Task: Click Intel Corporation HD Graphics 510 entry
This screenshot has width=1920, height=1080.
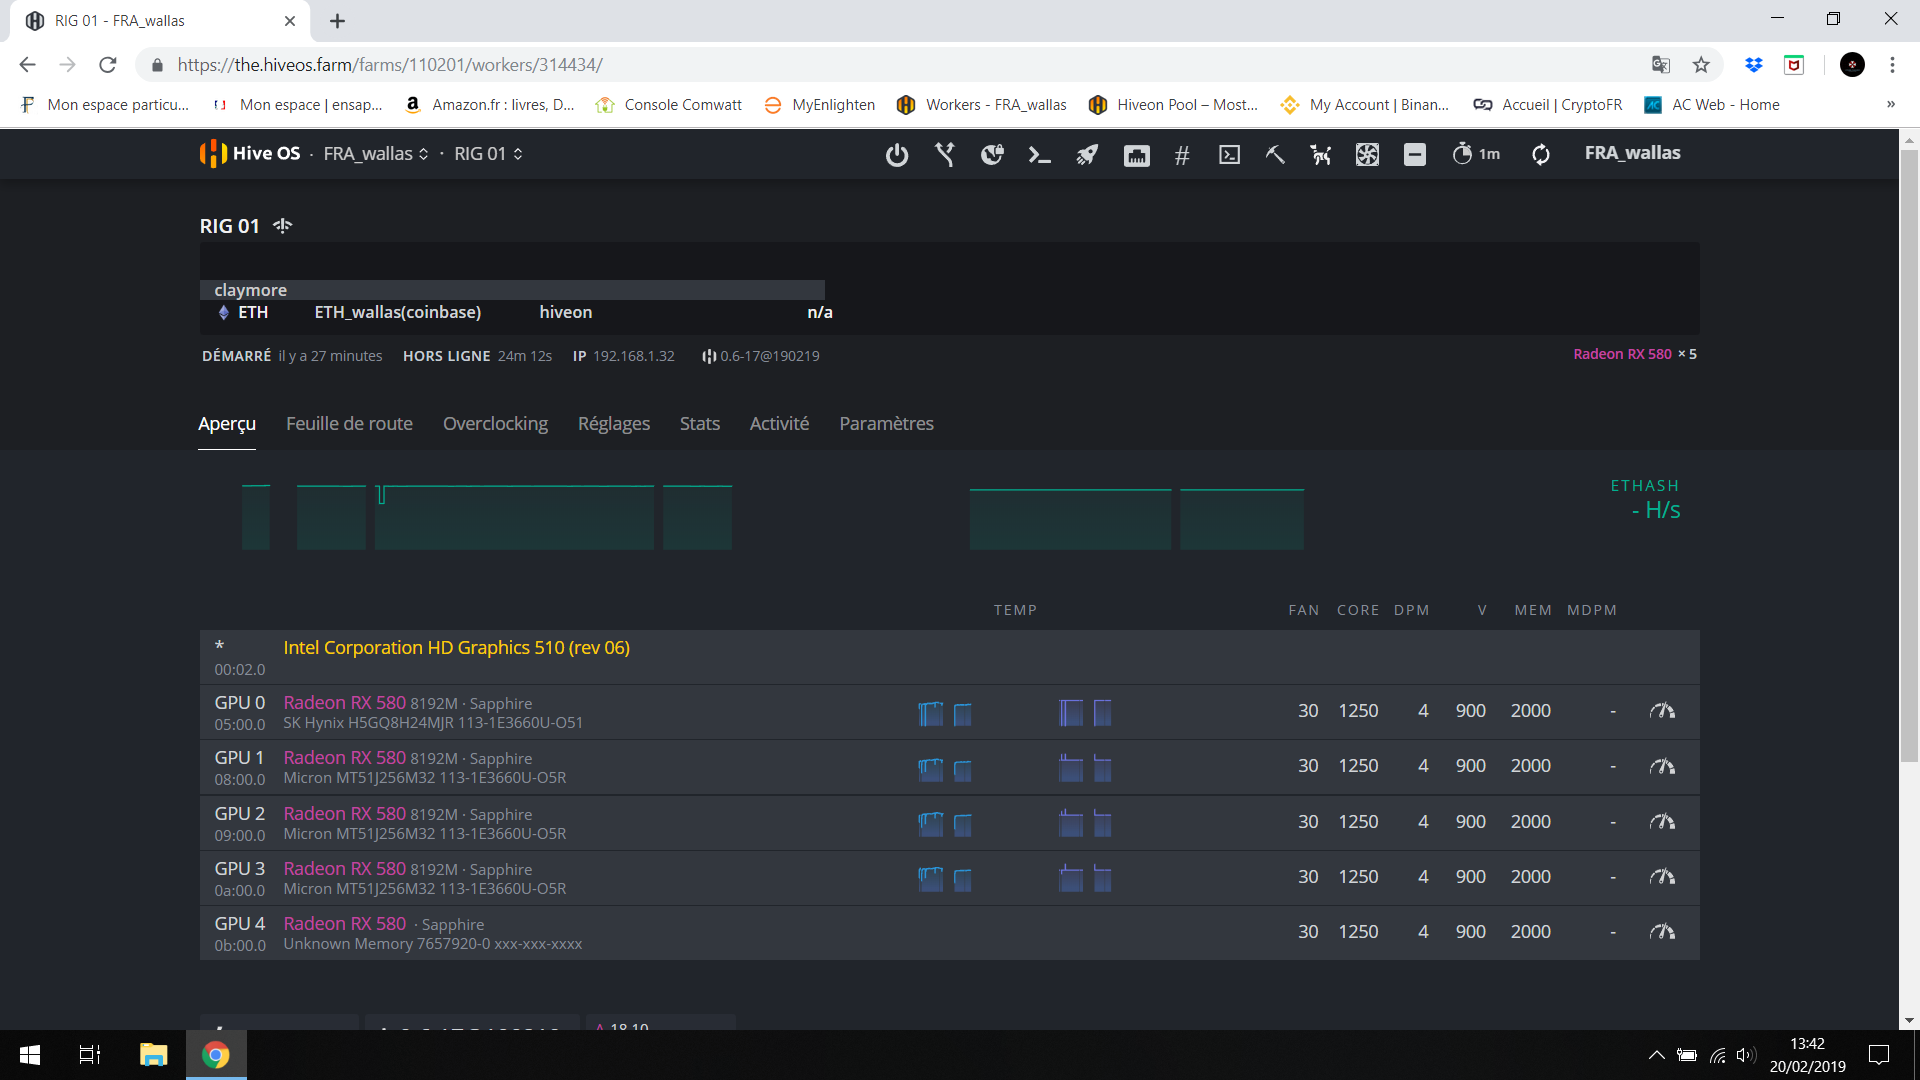Action: click(456, 648)
